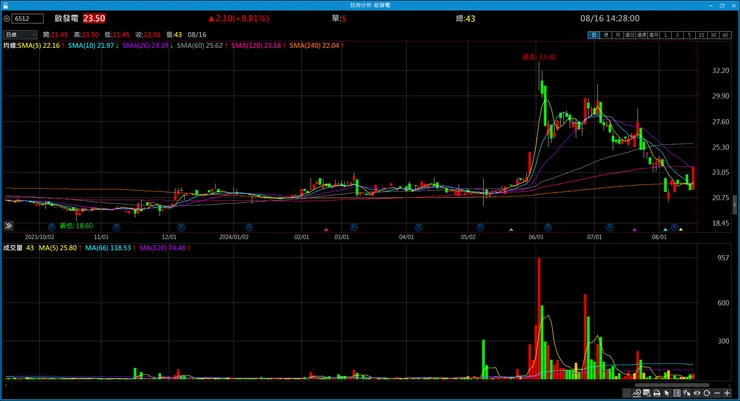This screenshot has height=401, width=740.
Task: Click the SMA(60) 25.62 moving average label
Action: [202, 45]
